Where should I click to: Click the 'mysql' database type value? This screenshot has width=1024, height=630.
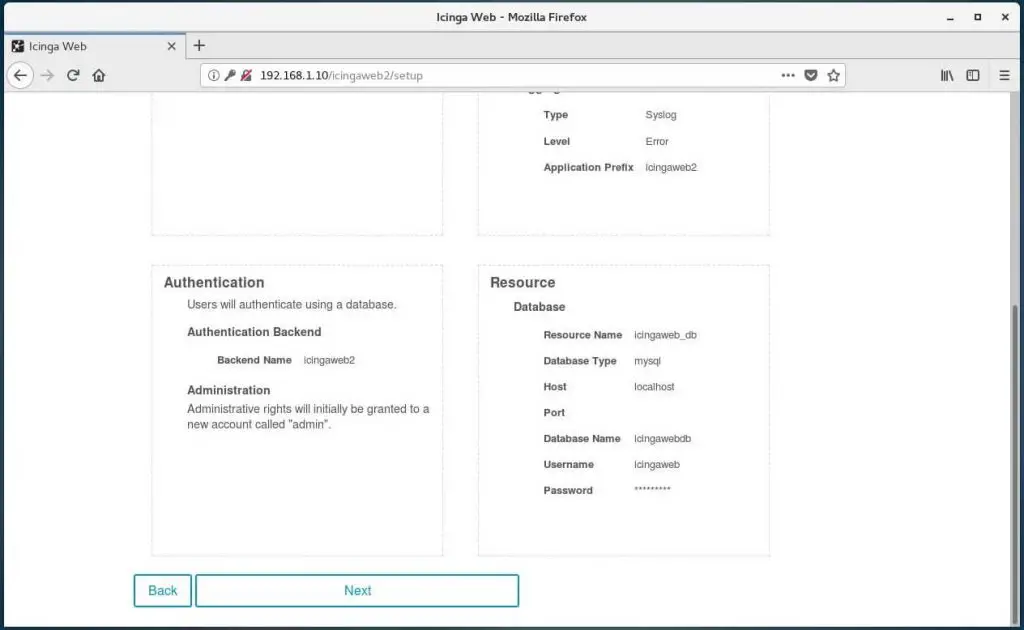click(x=647, y=361)
